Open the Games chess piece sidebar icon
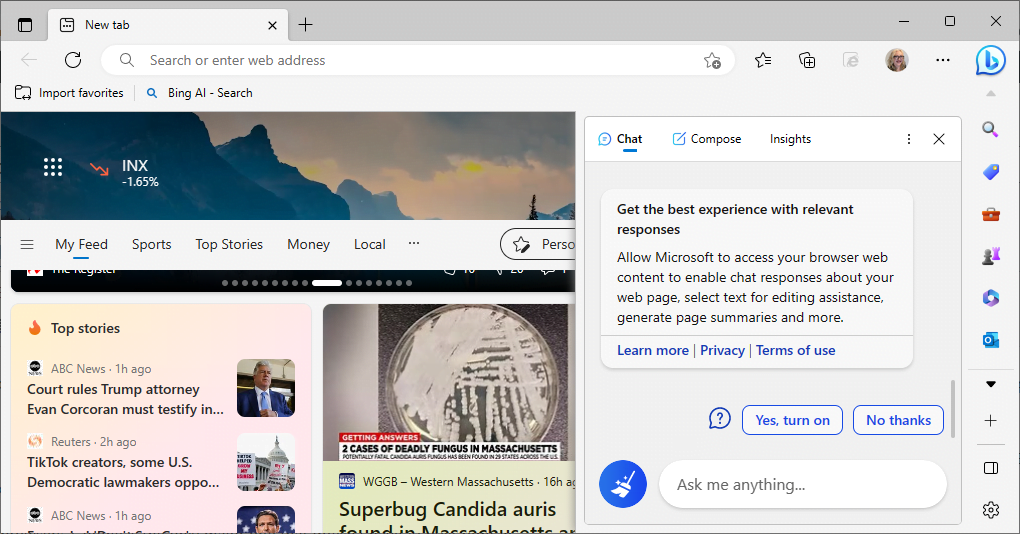Screen dimensions: 1020x534 [x=990, y=256]
